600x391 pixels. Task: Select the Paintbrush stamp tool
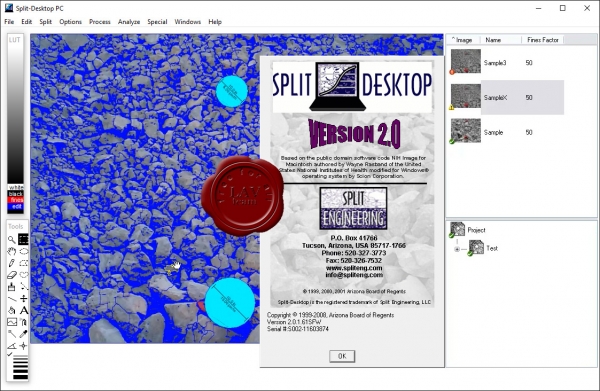(12, 287)
